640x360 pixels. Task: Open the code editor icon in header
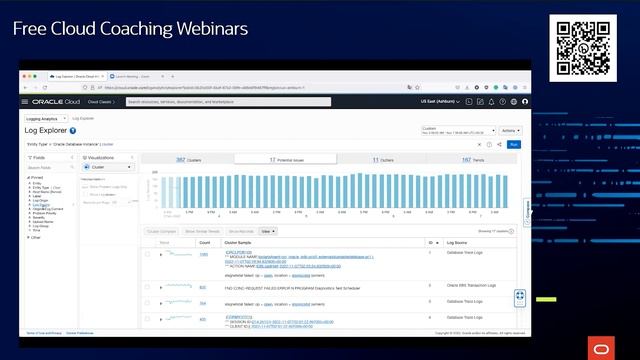[x=480, y=102]
